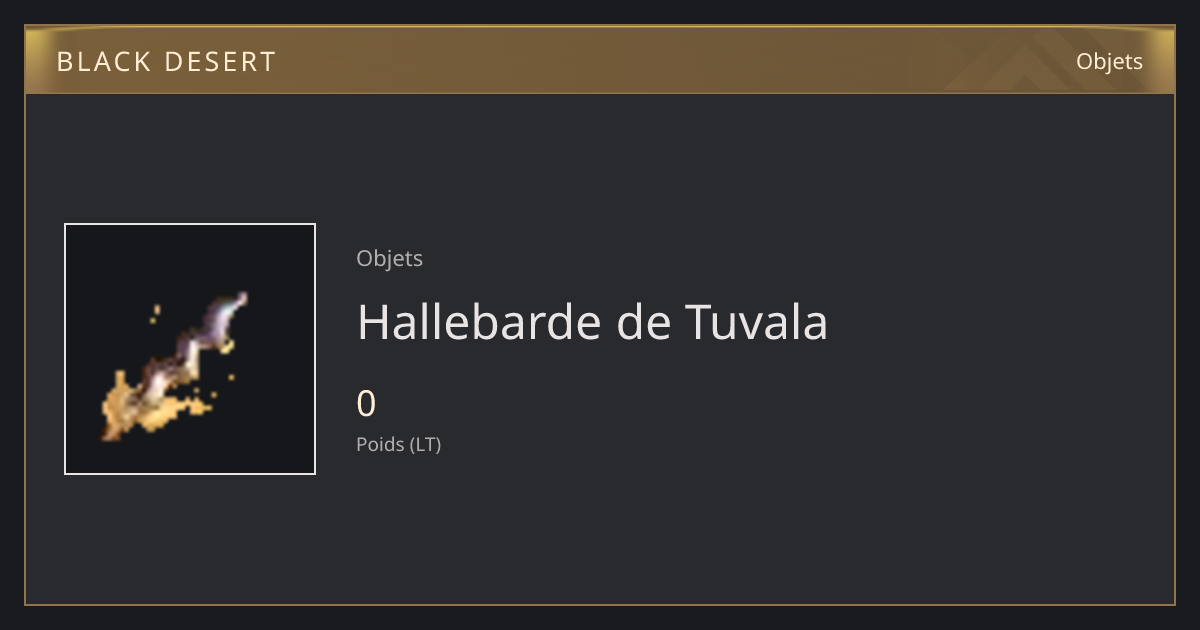This screenshot has height=630, width=1200.
Task: Click the Hallebarde de Tuvala item icon
Action: [x=190, y=349]
